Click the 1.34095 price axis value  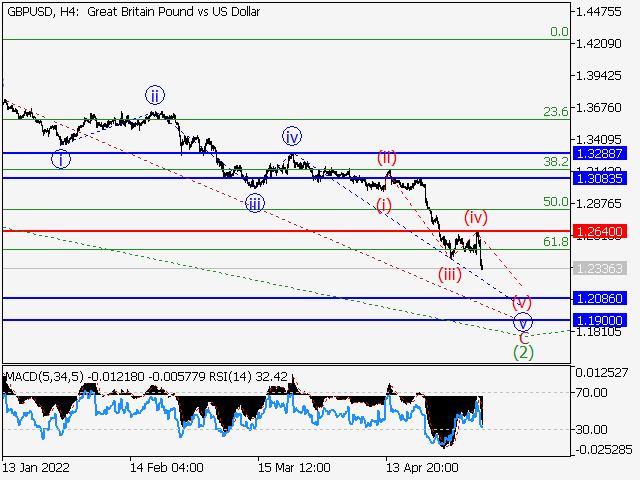tap(598, 140)
